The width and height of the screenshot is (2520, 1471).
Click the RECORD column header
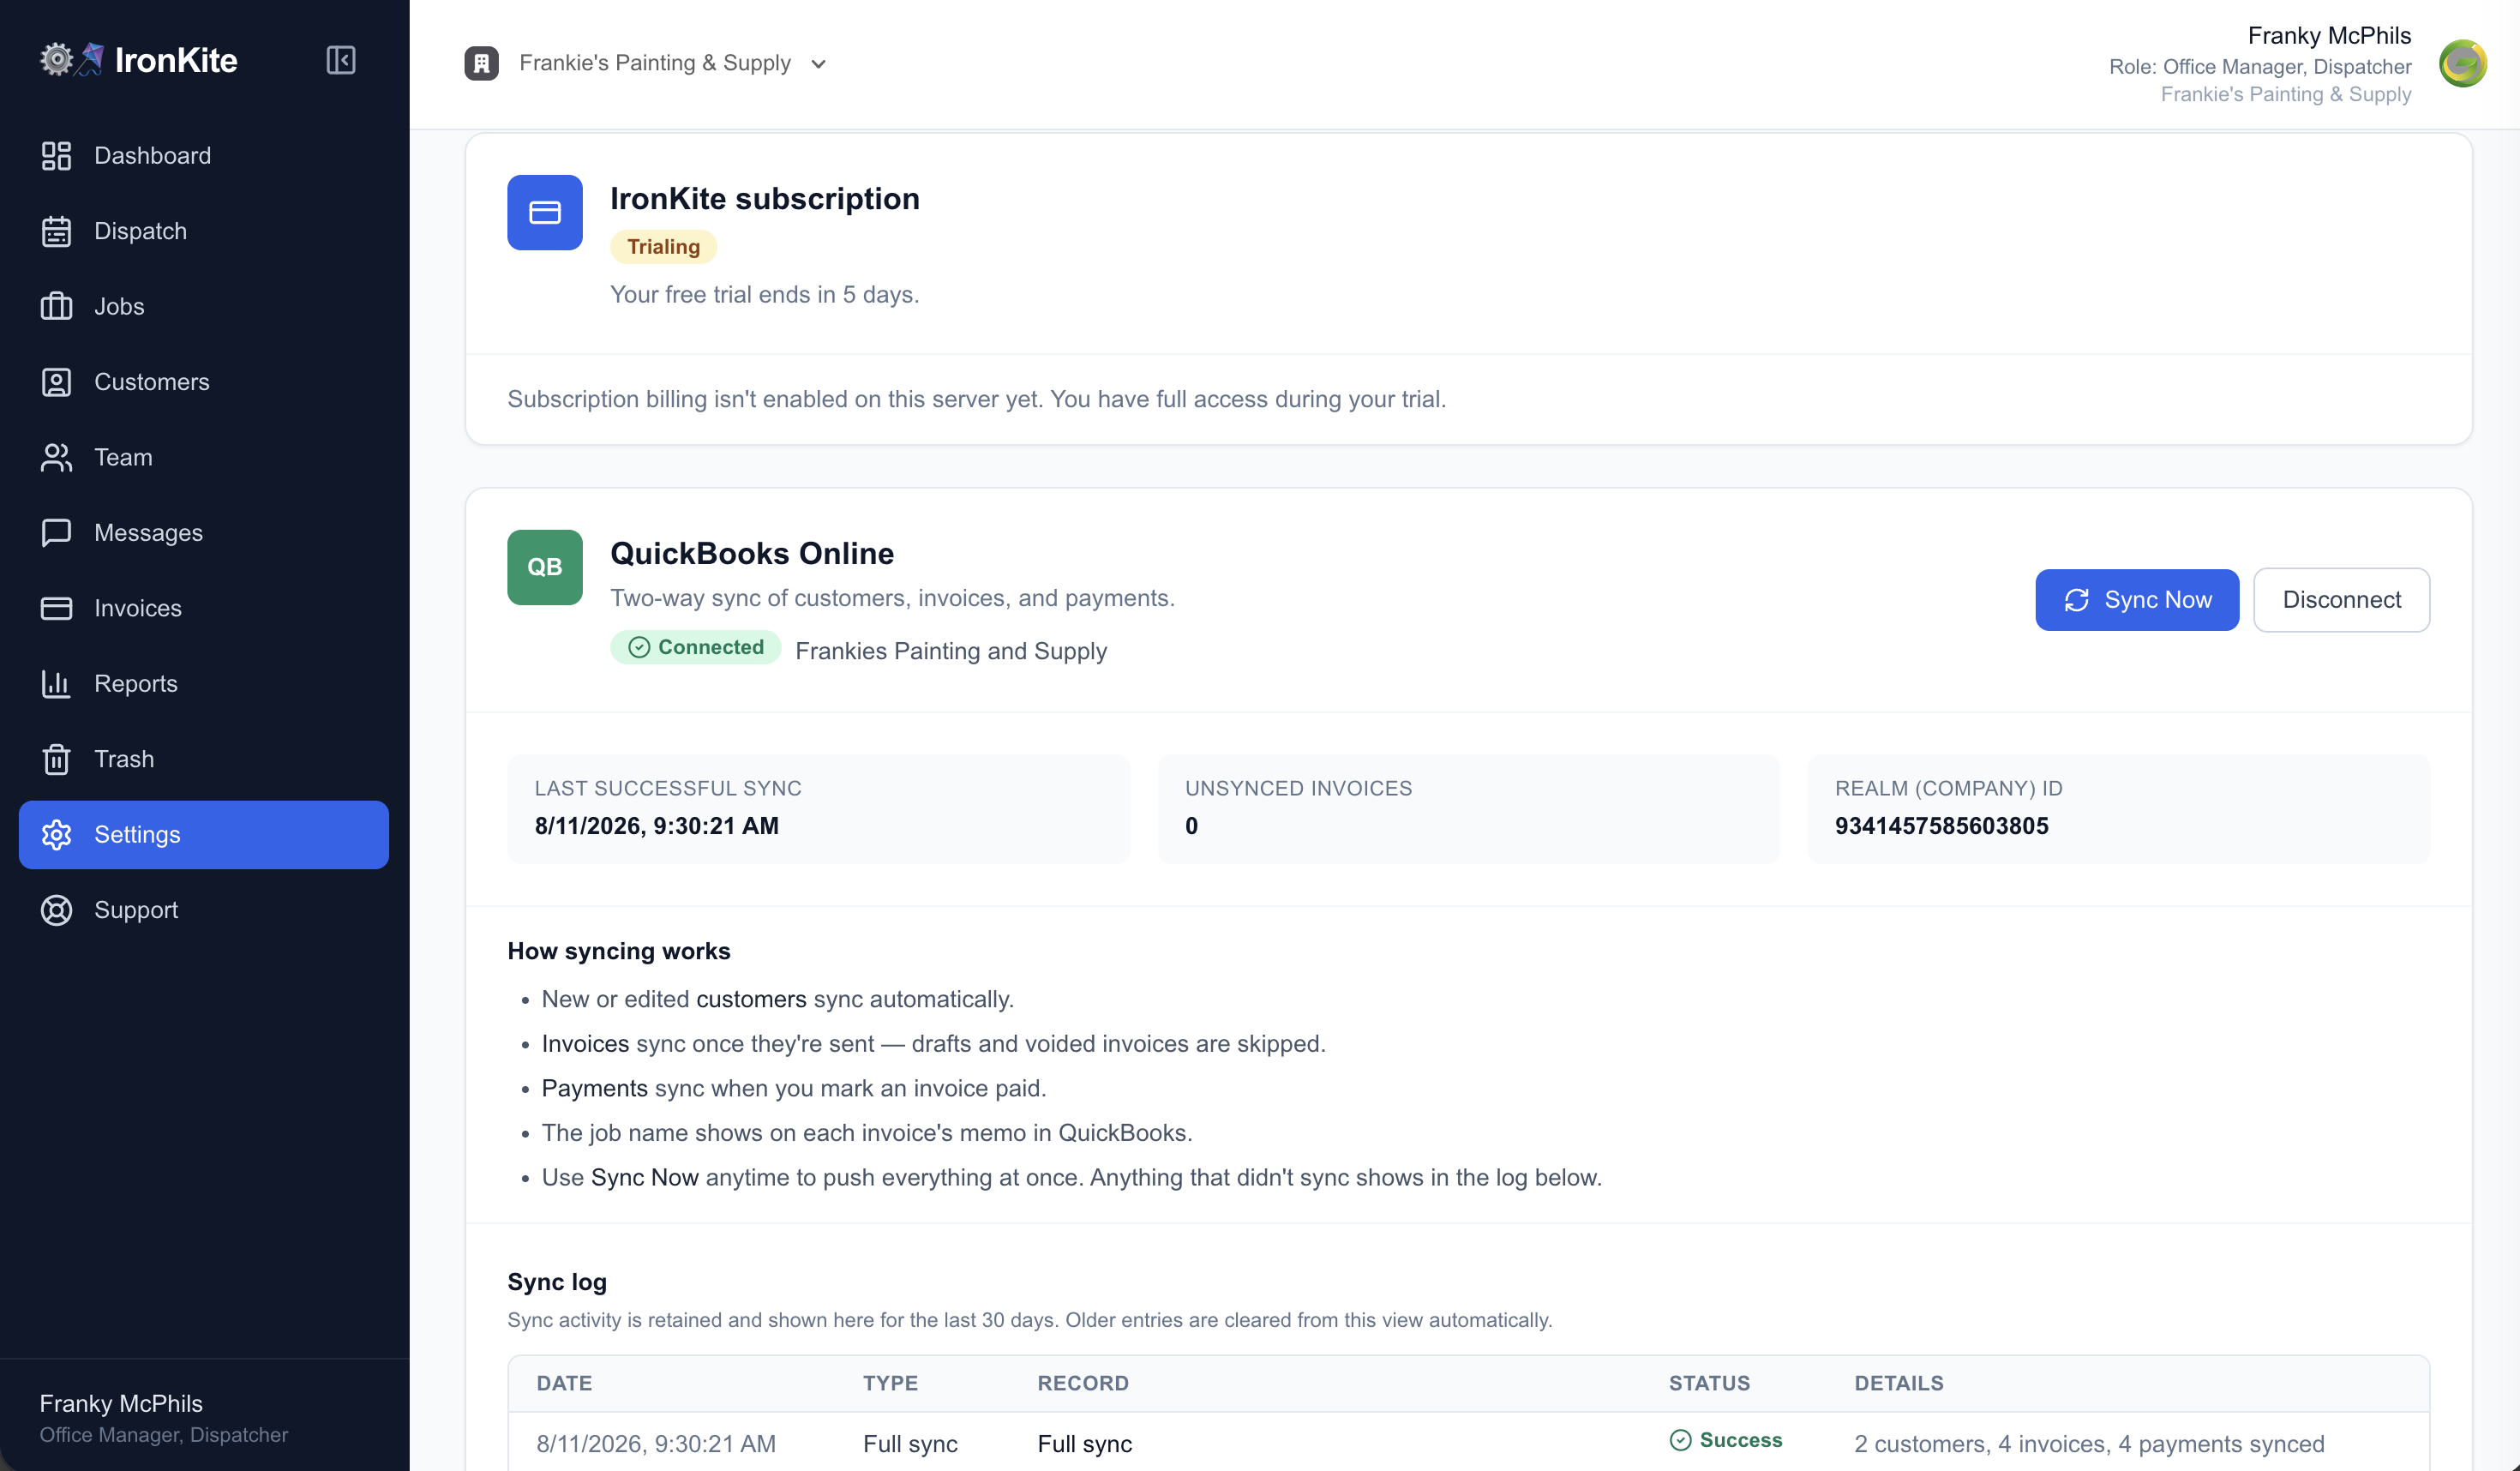[1083, 1383]
